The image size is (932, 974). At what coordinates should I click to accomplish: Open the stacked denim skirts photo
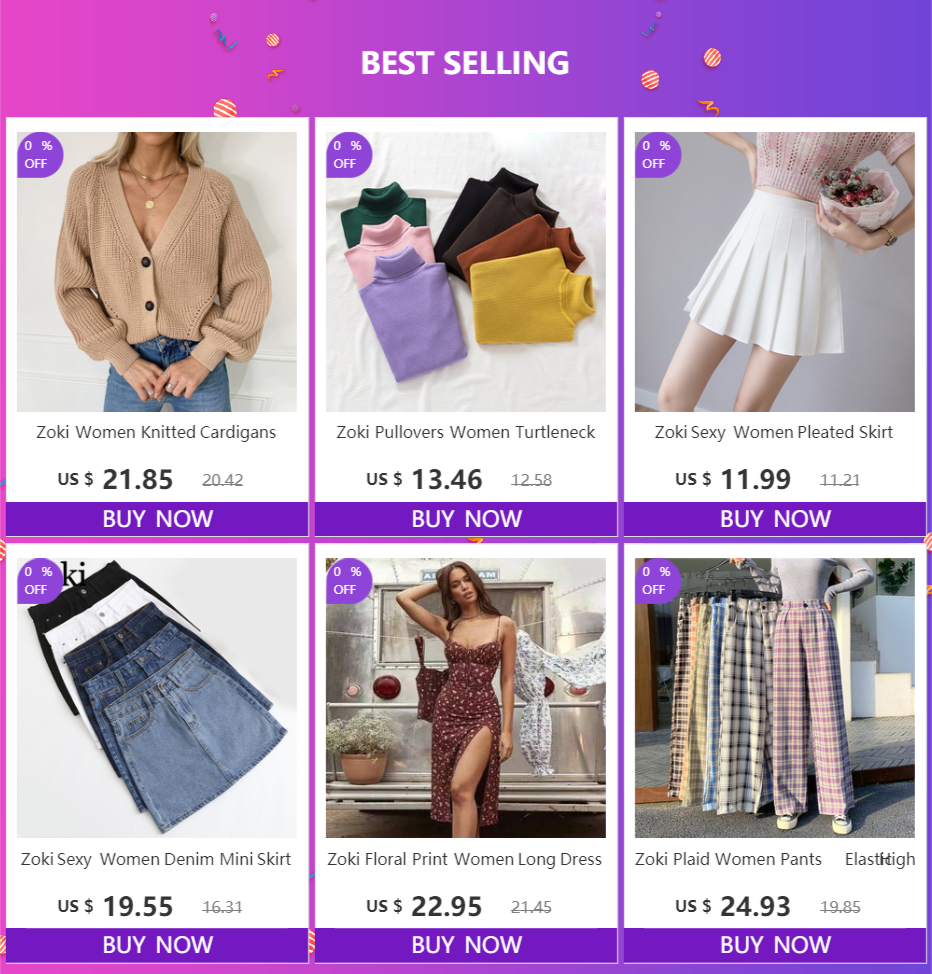[x=157, y=698]
